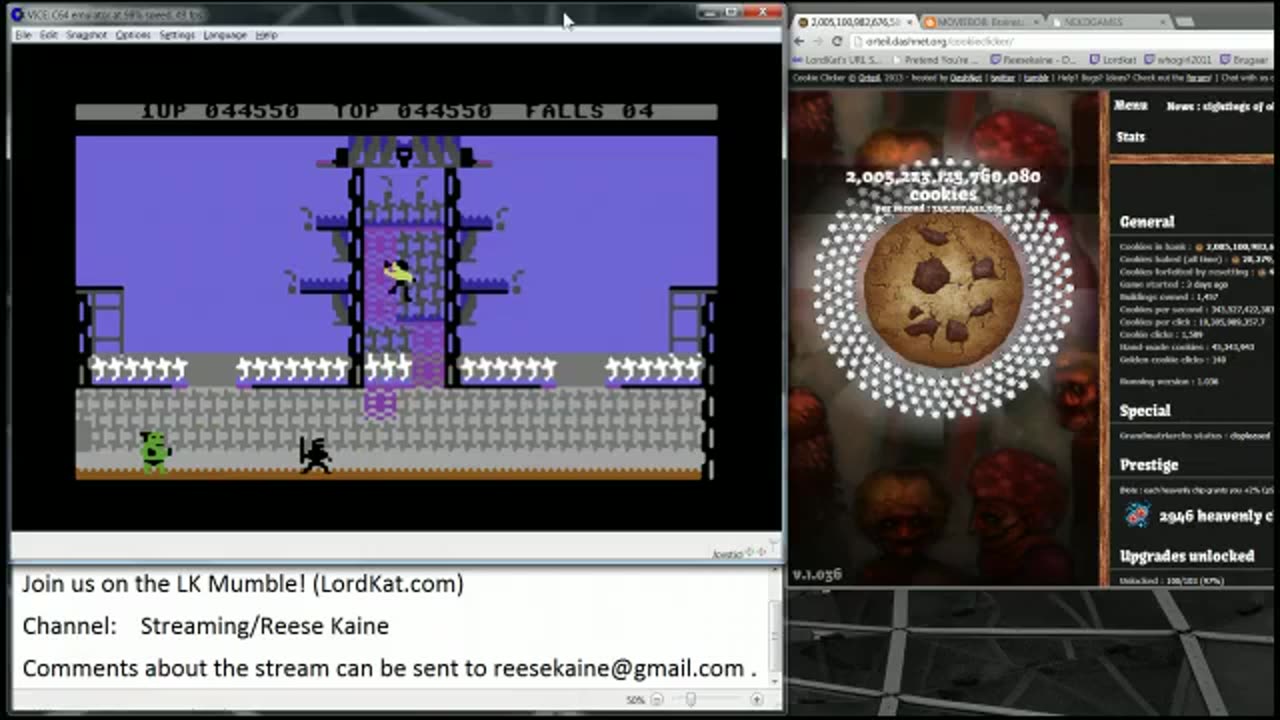Click the zoom in plus button

pyautogui.click(x=757, y=700)
